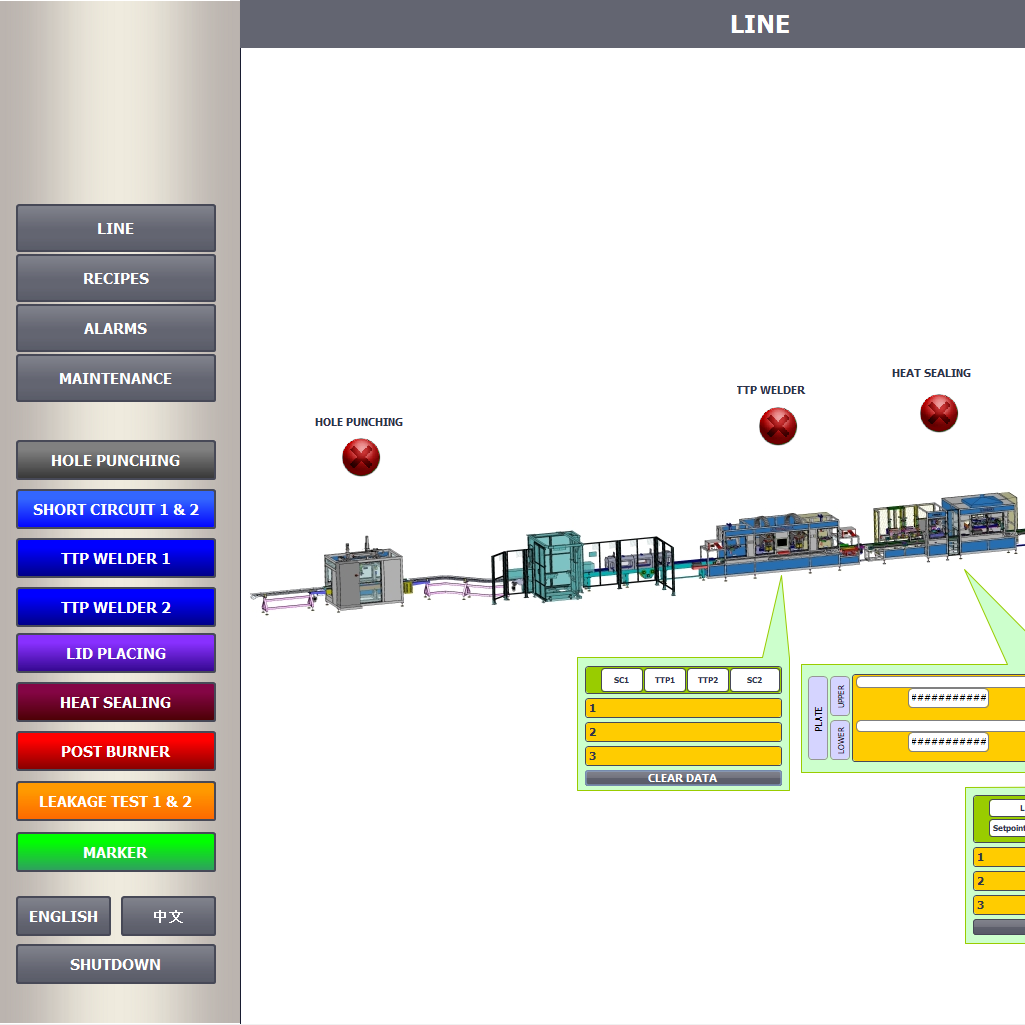Click the TTP WELDER red alarm indicator
Screen dimensions: 1025x1025
pyautogui.click(x=778, y=427)
